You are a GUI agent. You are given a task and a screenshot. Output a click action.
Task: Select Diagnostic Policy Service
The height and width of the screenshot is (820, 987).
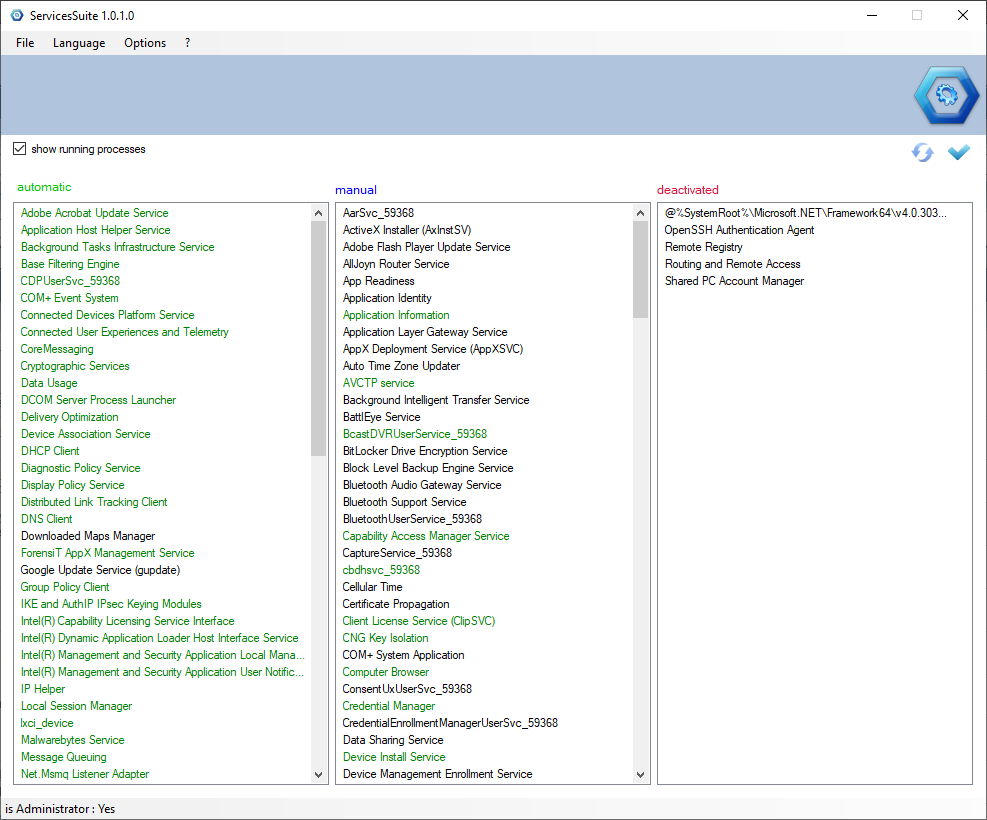81,468
